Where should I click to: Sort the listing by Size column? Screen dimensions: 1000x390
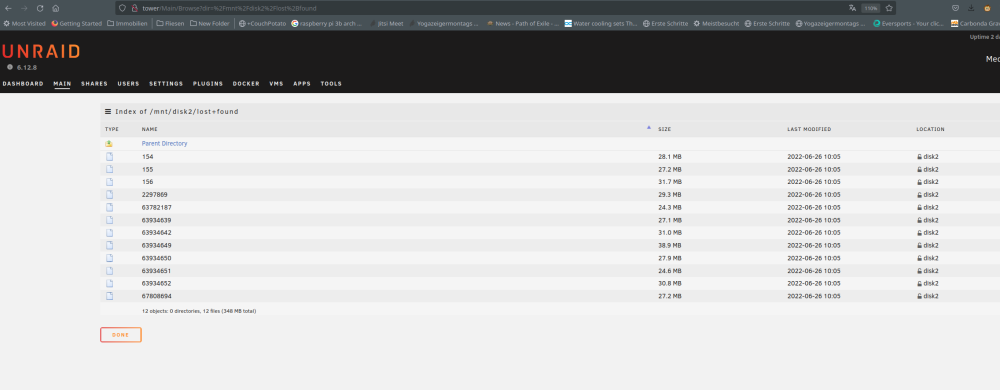click(x=665, y=129)
